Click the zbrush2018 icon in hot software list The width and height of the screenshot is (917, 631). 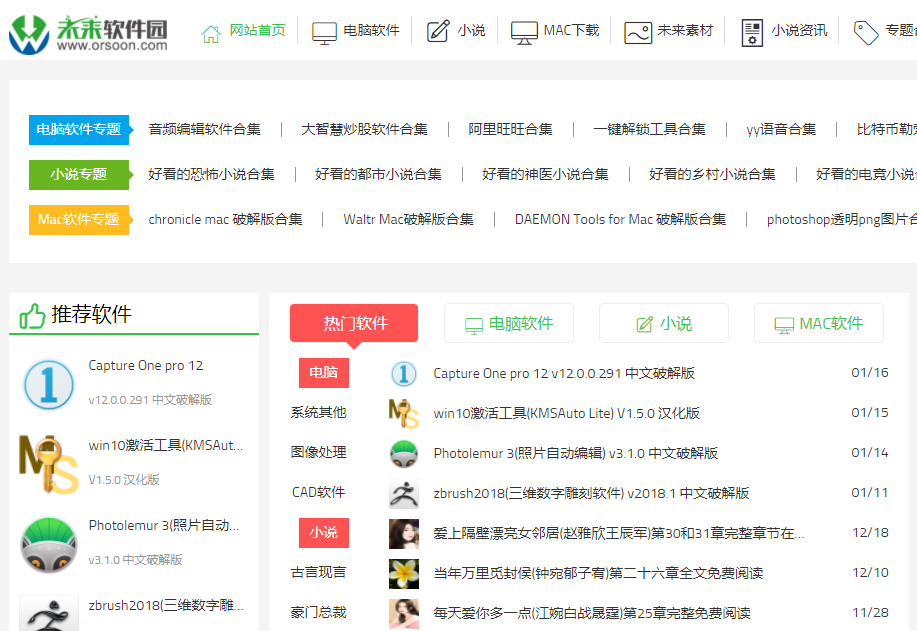[404, 494]
